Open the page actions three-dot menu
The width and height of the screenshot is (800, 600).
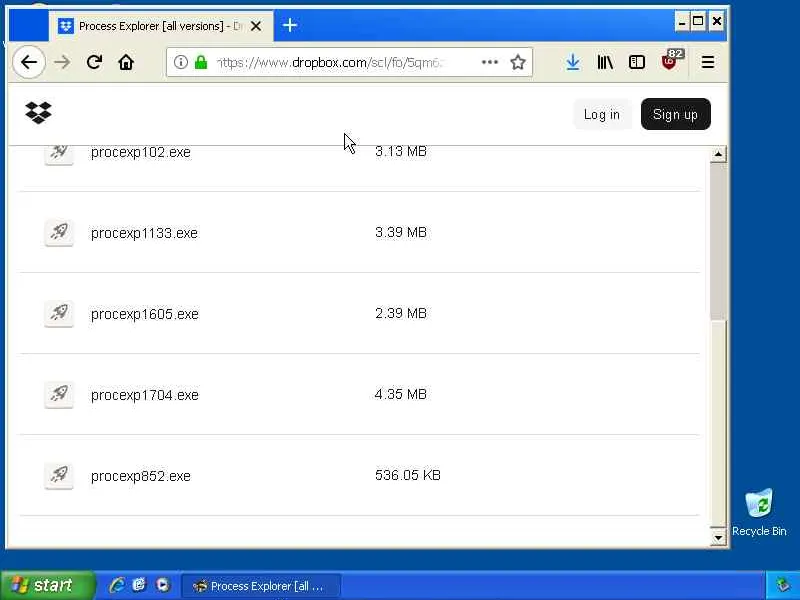point(490,62)
